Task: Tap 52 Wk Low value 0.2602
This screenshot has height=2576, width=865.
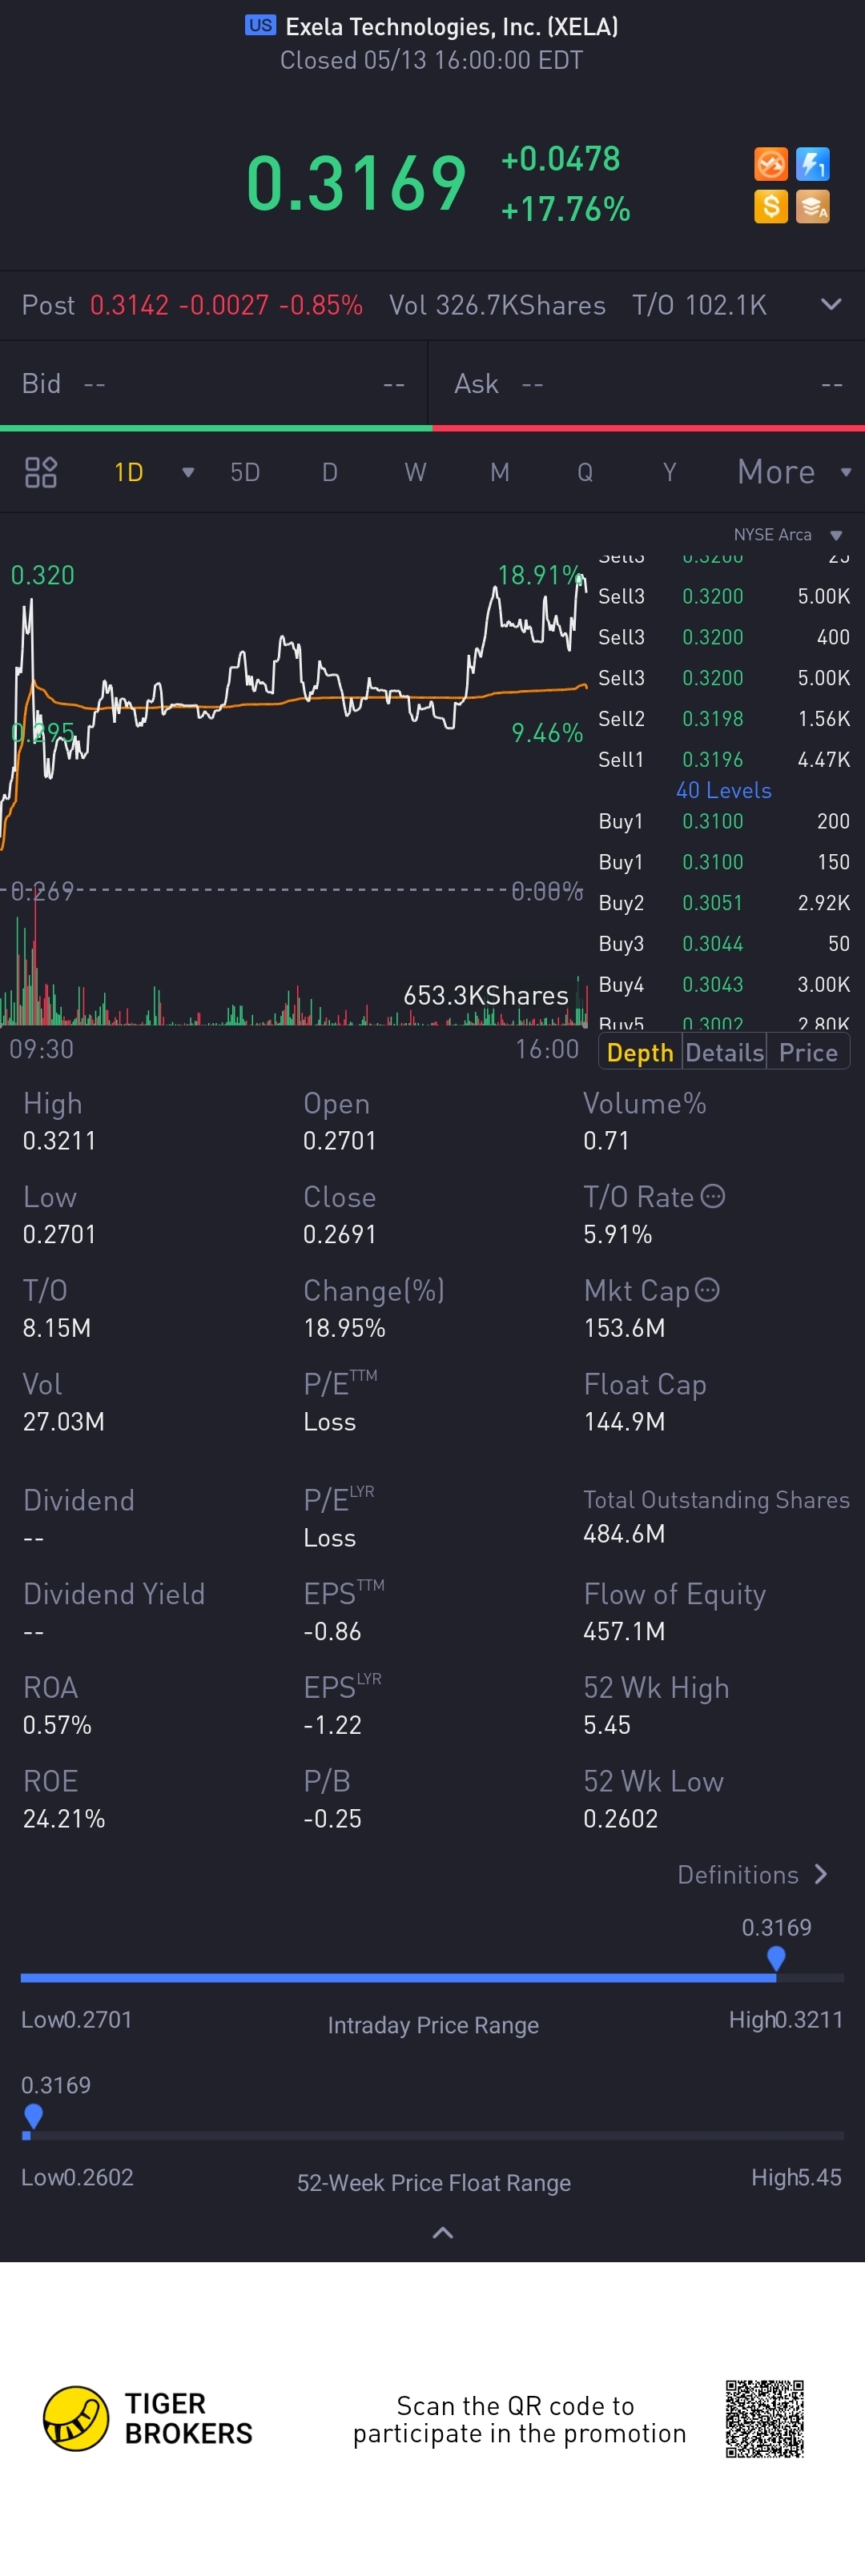Action: click(621, 1819)
